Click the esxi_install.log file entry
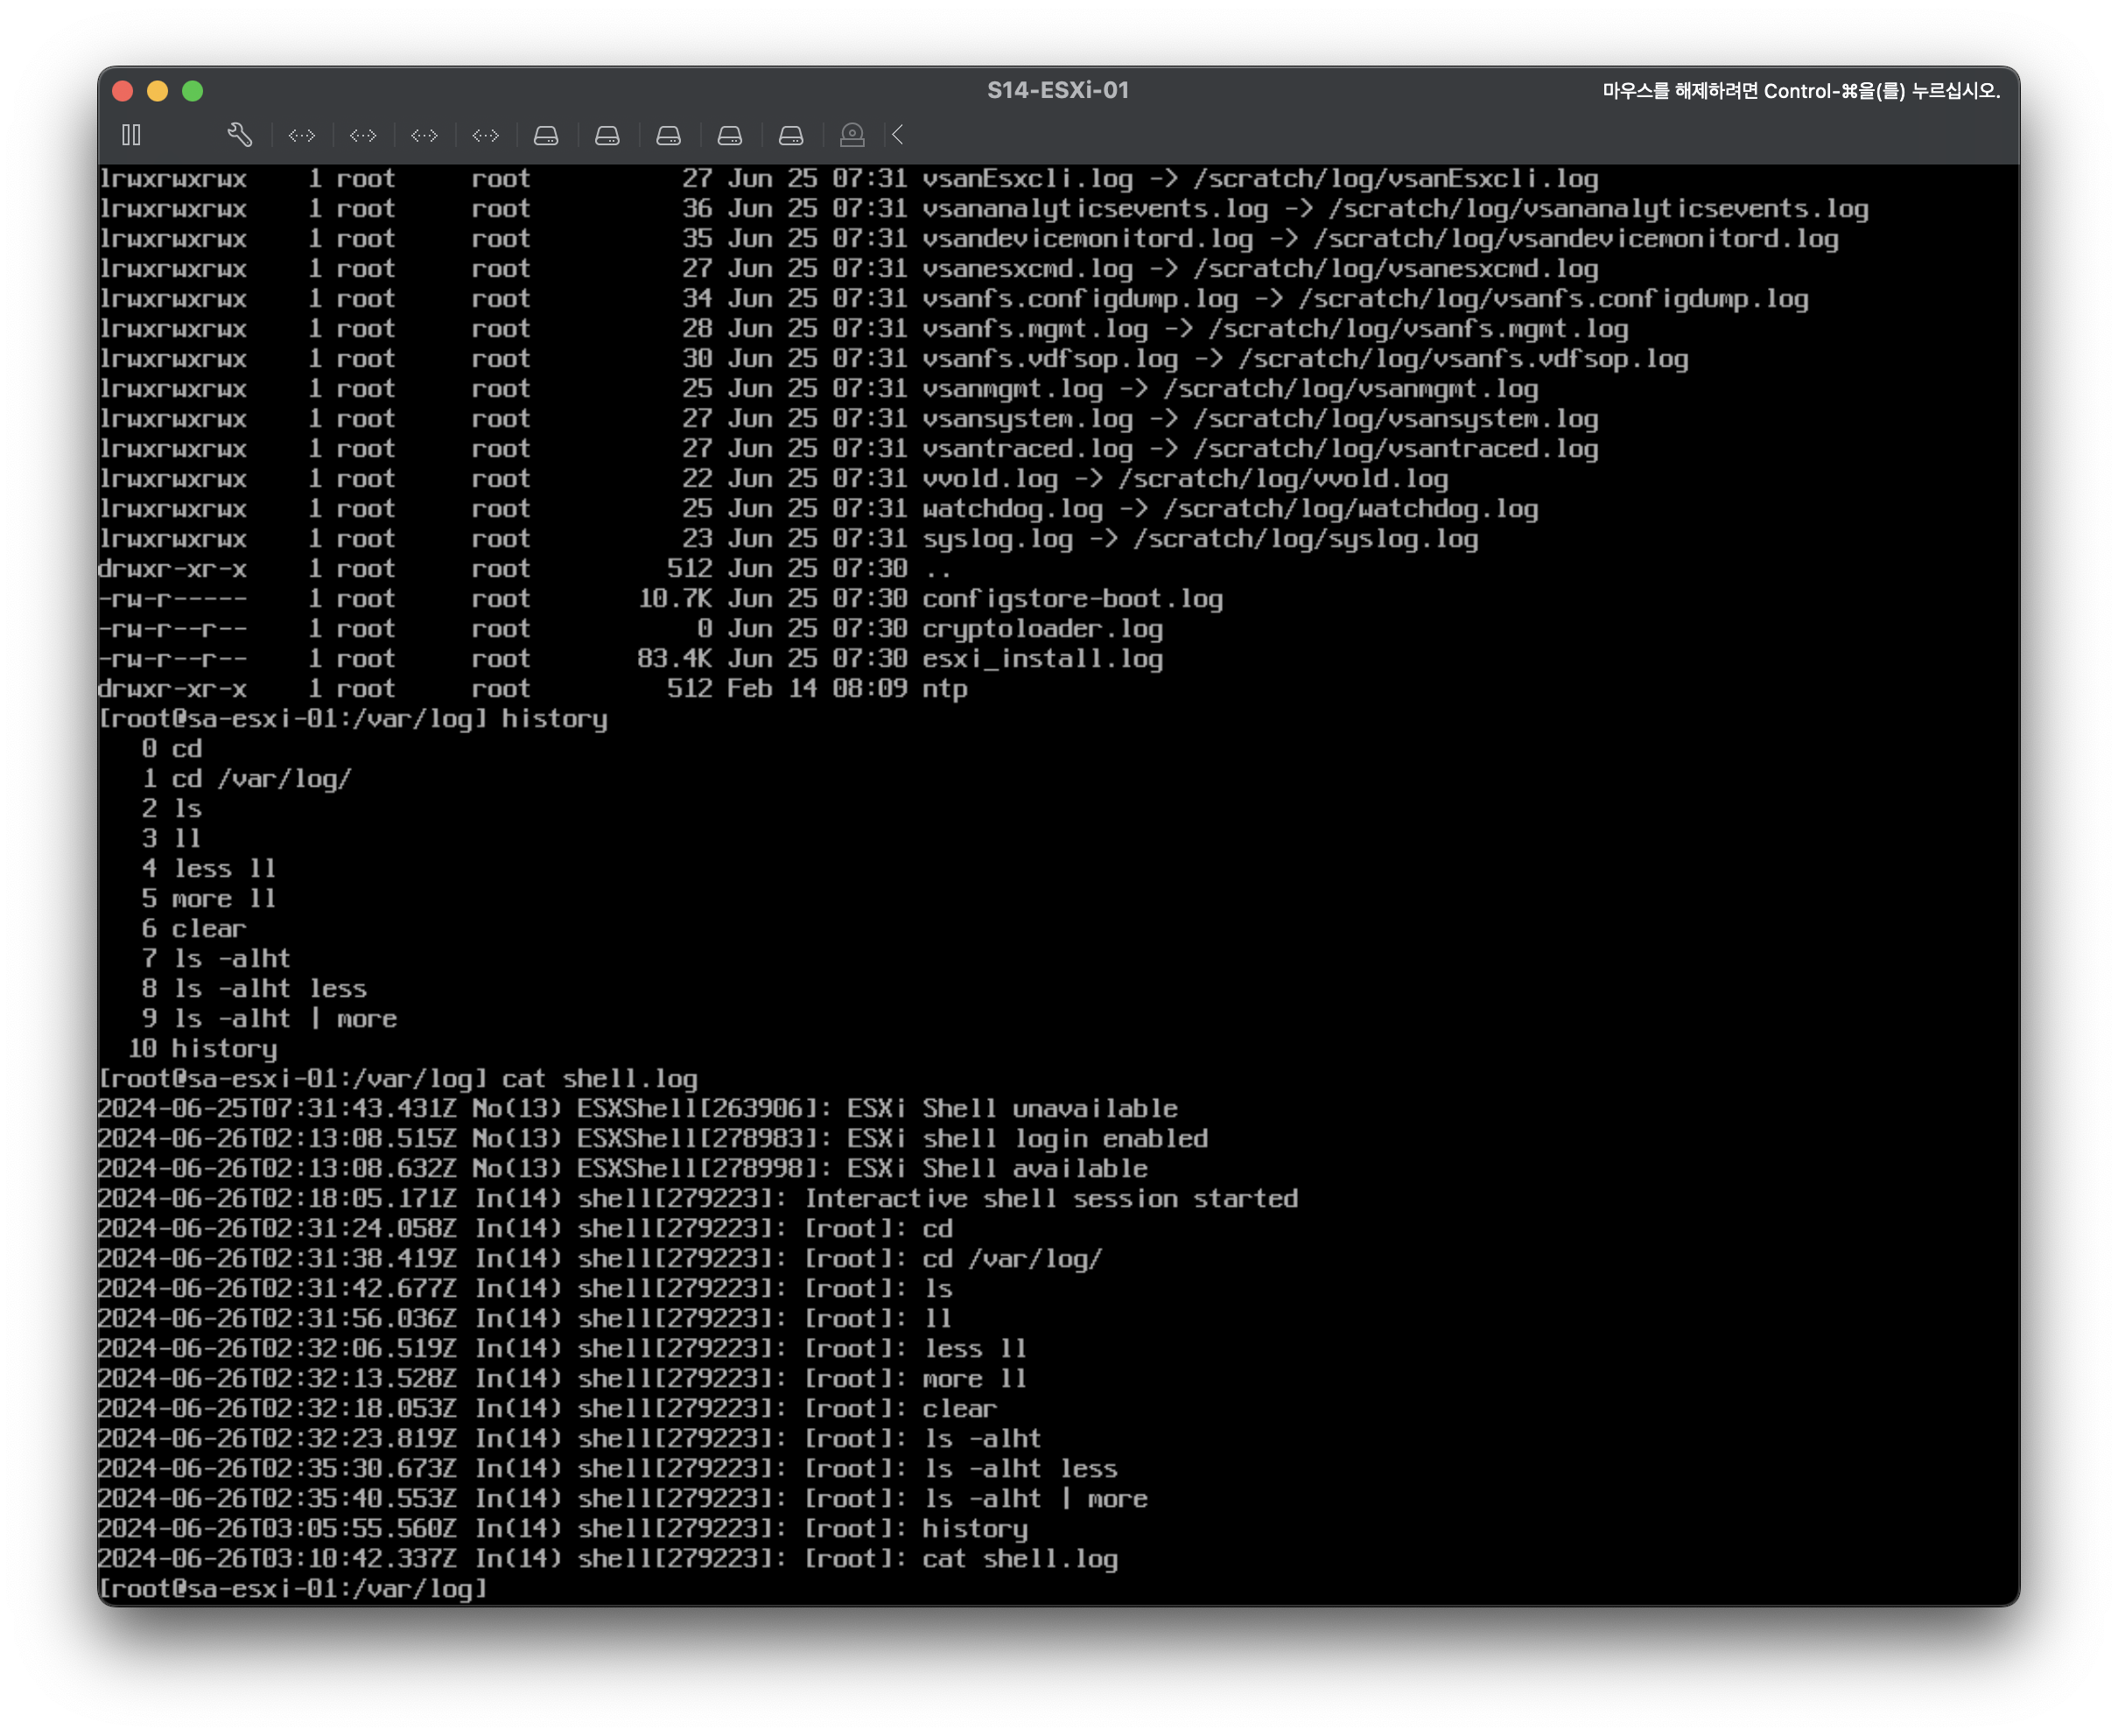The width and height of the screenshot is (2118, 1736). point(1041,659)
